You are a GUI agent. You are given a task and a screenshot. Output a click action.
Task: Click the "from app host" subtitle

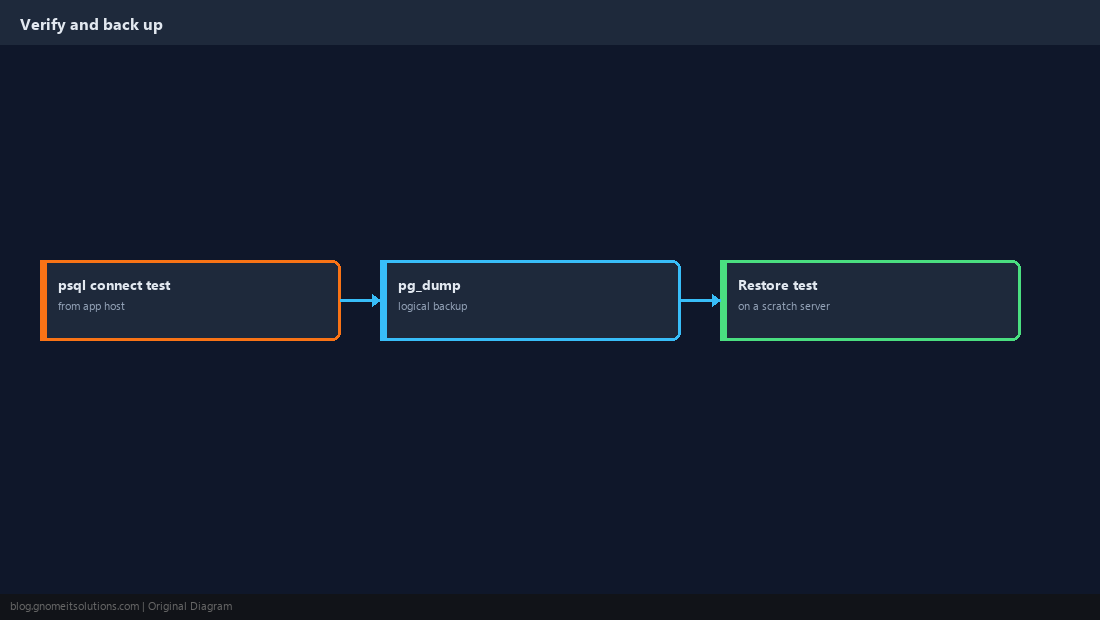(x=91, y=306)
